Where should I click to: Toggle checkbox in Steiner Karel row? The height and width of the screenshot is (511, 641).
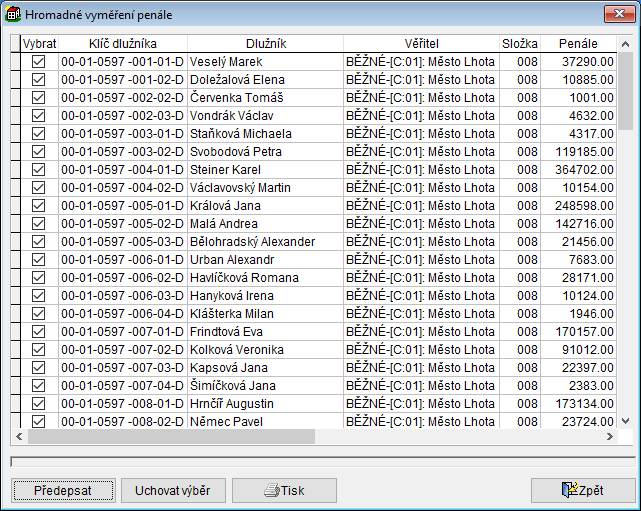tap(39, 170)
